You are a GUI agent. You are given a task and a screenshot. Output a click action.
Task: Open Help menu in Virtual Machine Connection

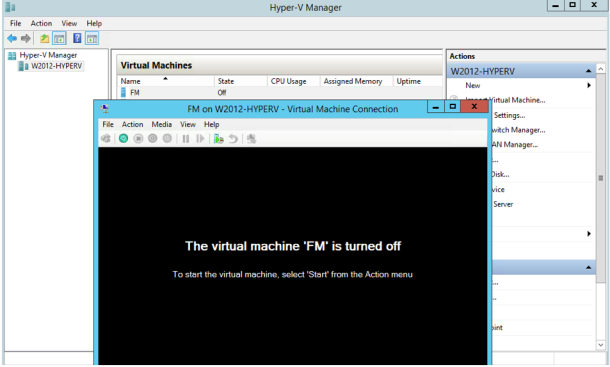tap(212, 124)
